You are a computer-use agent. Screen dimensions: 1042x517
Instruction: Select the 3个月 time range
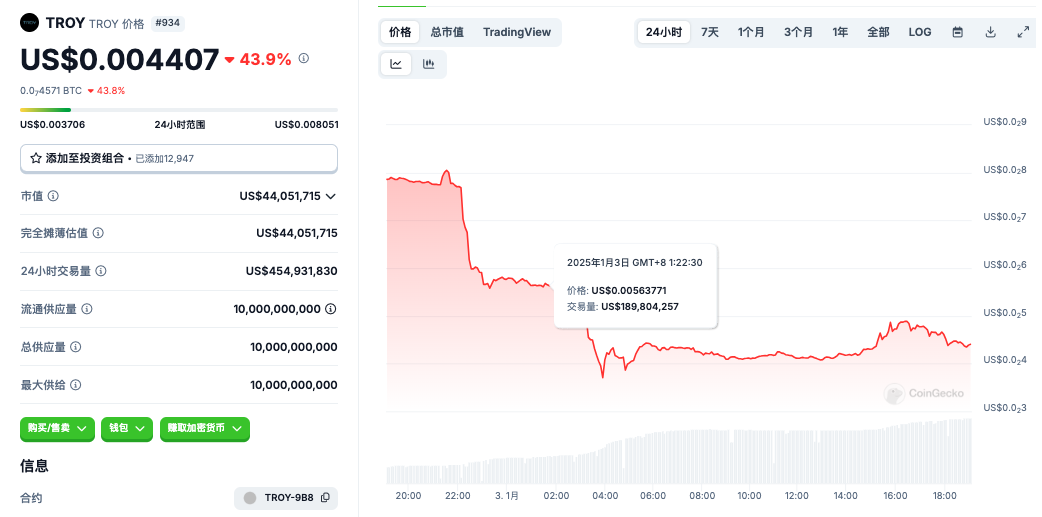[798, 32]
